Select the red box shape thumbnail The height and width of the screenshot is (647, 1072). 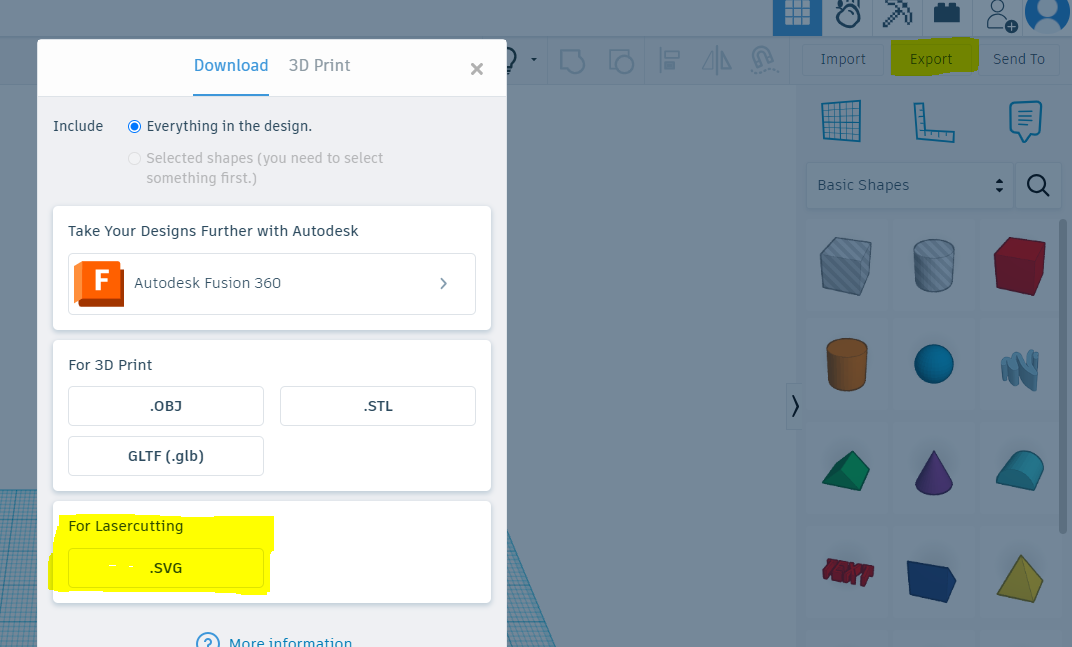(x=1019, y=265)
